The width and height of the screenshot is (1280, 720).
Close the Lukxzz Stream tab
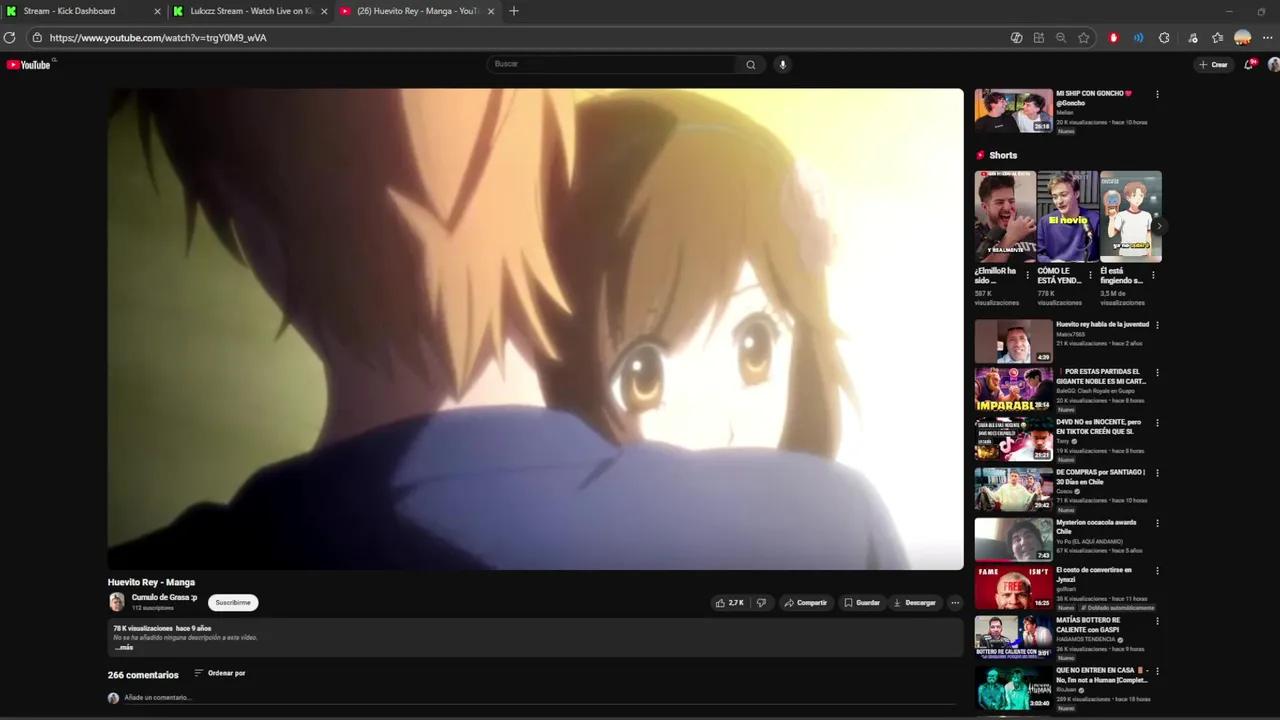(x=324, y=11)
